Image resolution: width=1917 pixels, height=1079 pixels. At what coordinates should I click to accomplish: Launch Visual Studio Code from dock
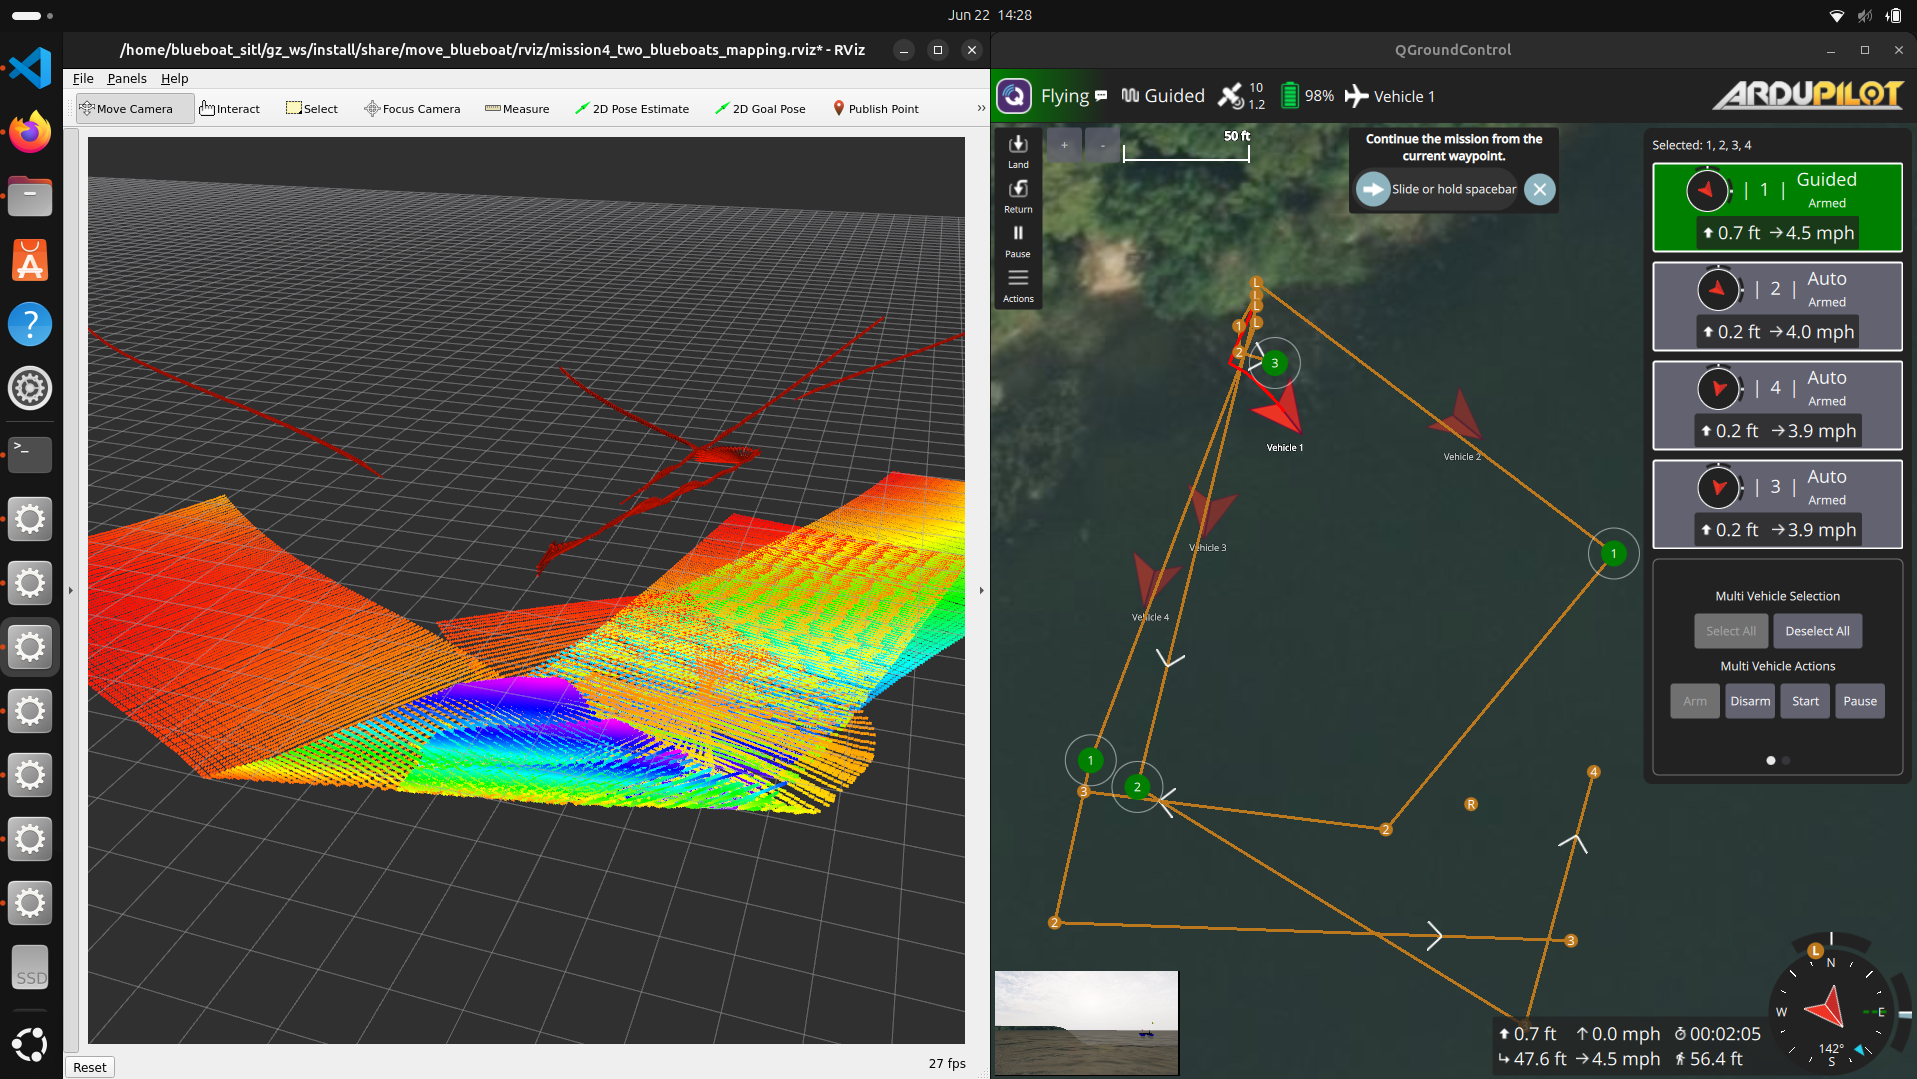(x=30, y=68)
